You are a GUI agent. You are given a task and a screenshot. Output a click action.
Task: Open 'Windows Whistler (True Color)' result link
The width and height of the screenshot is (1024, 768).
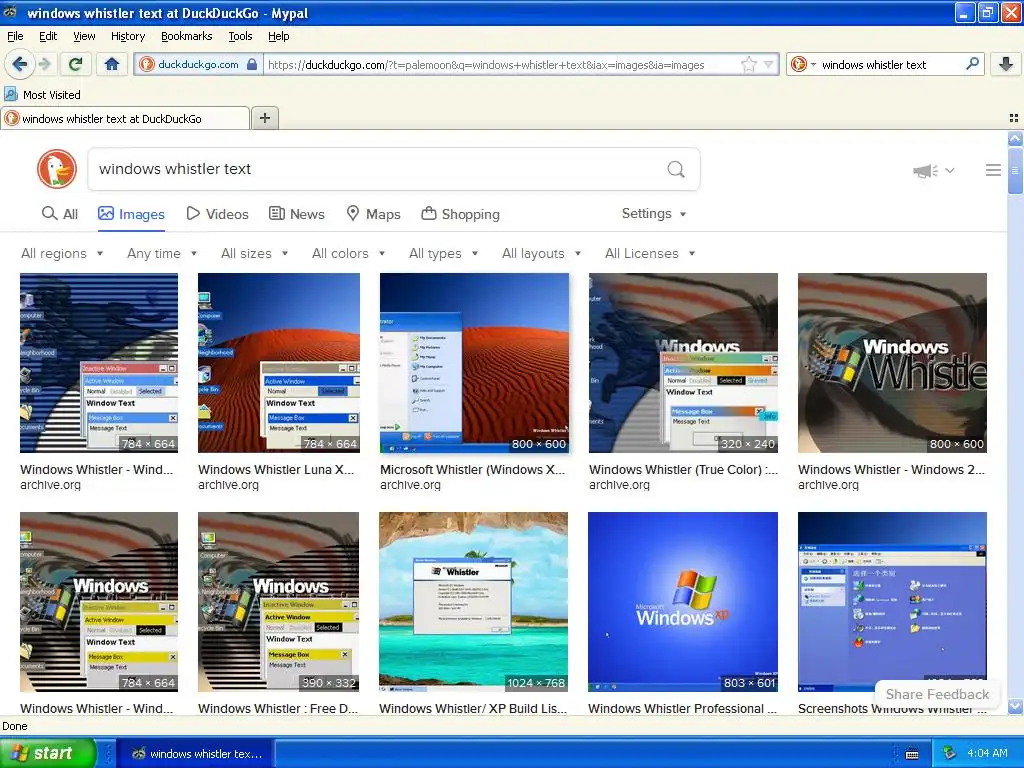coord(683,470)
